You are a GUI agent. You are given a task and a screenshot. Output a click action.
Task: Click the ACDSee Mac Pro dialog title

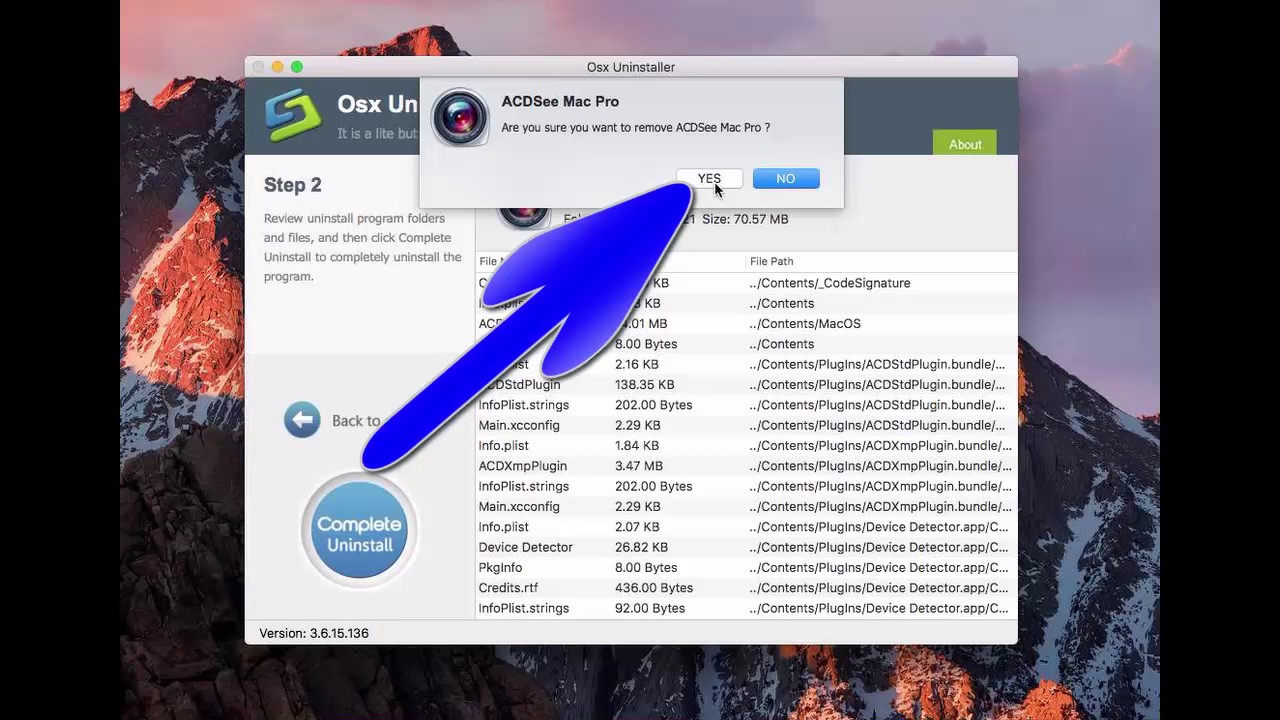click(x=560, y=102)
